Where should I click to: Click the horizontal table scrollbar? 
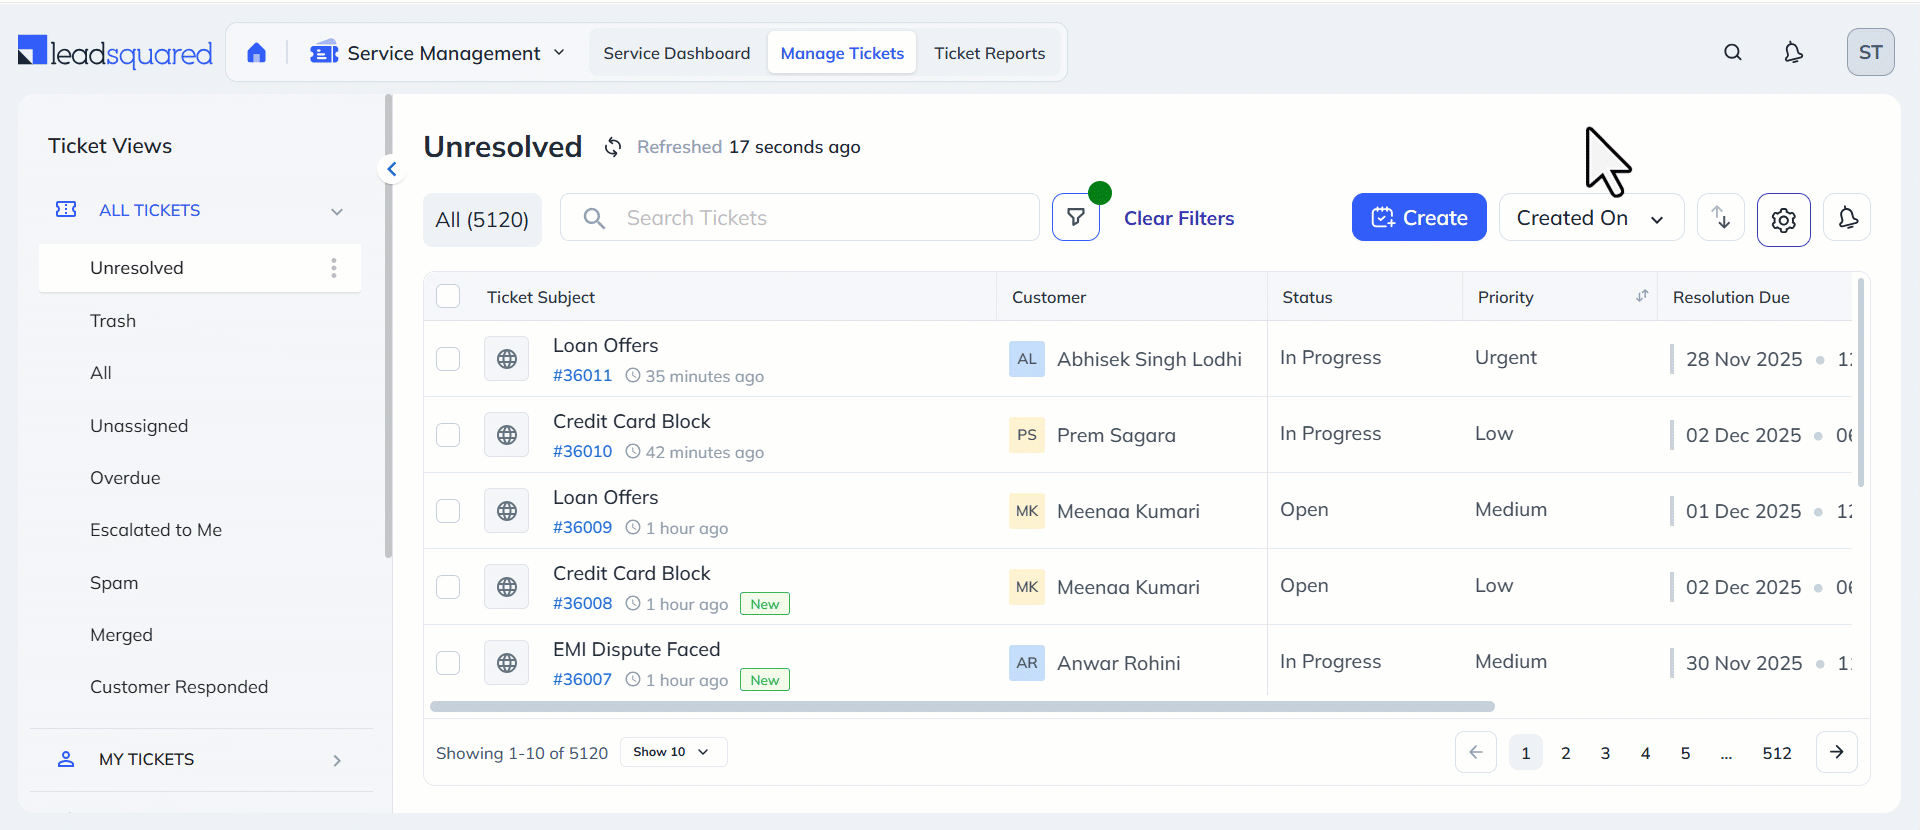(962, 706)
